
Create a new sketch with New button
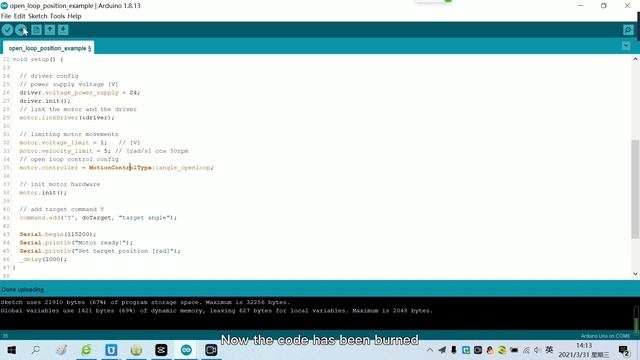(x=36, y=30)
